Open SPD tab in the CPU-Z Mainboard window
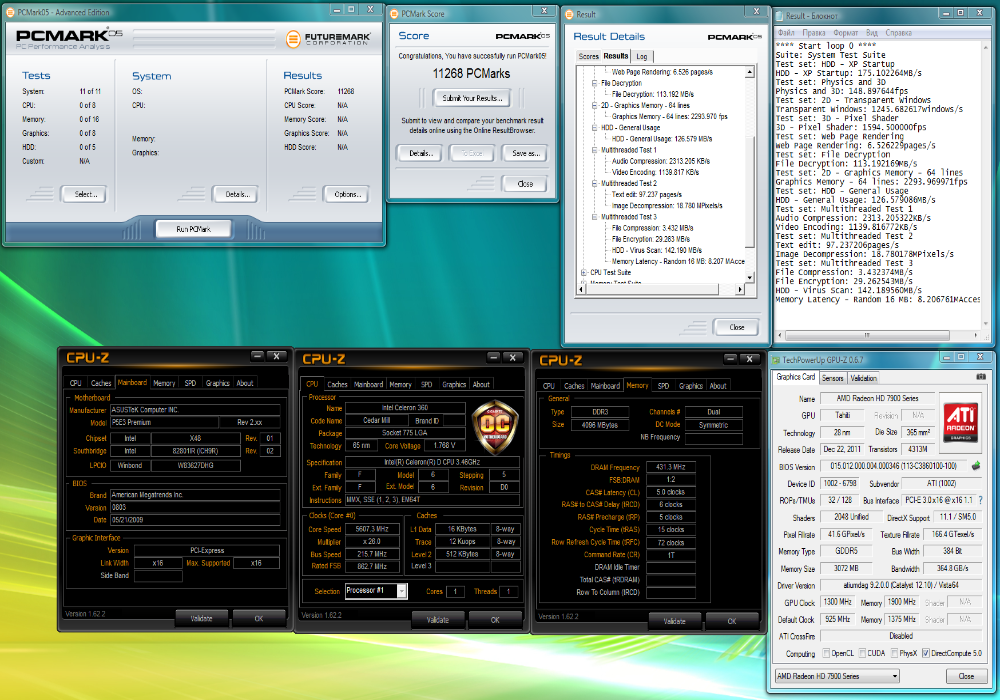1000x700 pixels. 190,383
